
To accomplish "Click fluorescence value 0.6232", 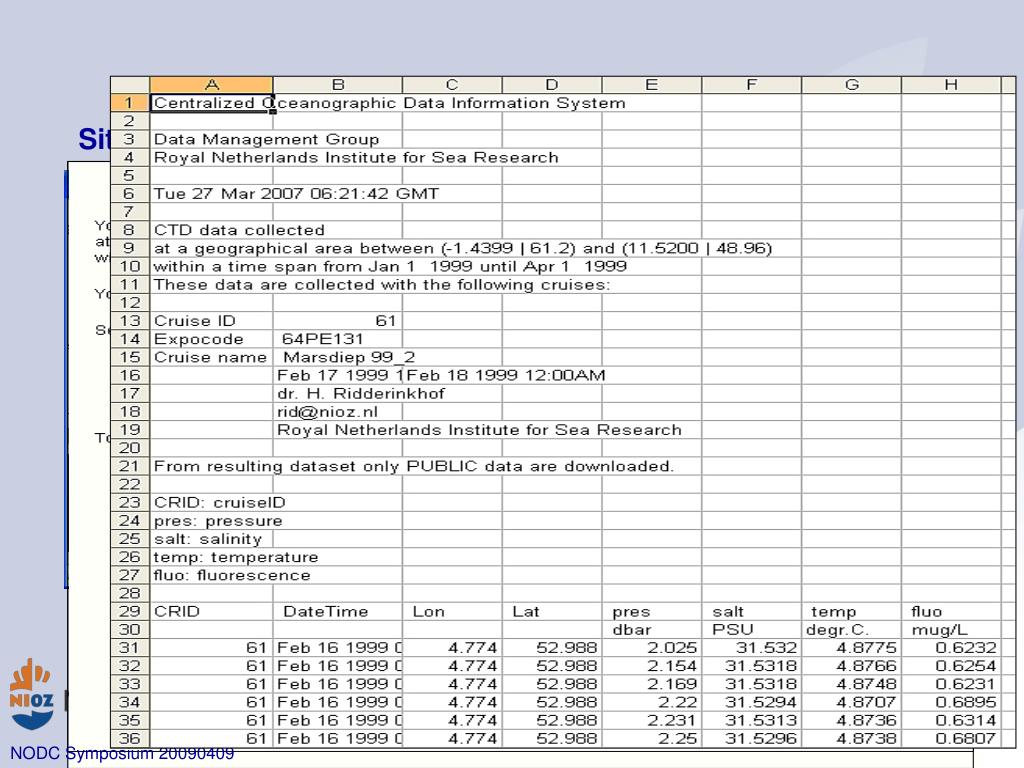I will pyautogui.click(x=966, y=648).
